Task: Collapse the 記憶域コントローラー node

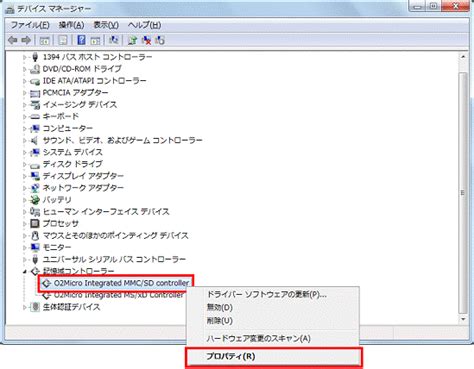Action: pyautogui.click(x=24, y=271)
